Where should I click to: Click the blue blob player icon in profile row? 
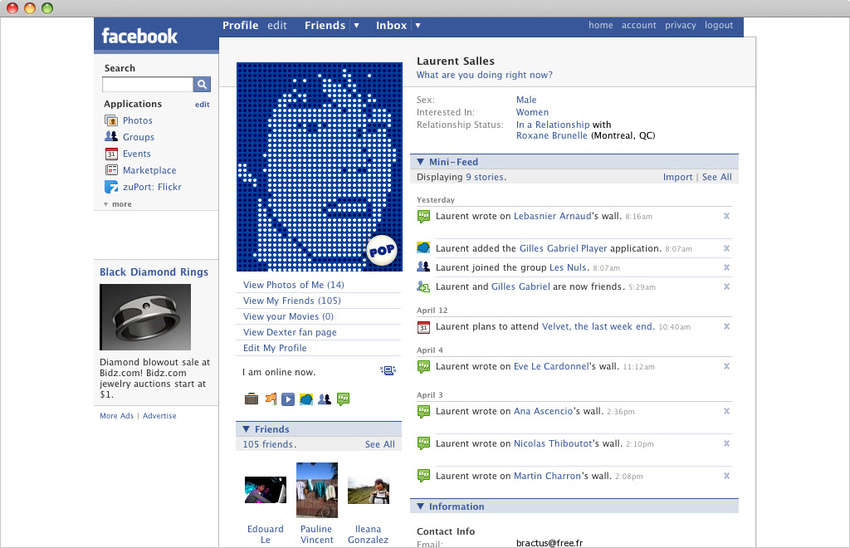306,399
